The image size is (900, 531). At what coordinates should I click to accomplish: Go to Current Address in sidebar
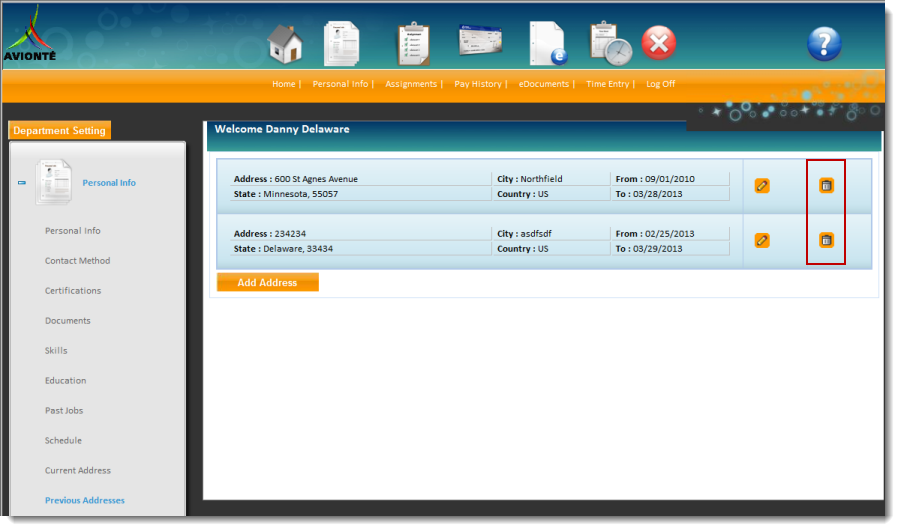[x=78, y=471]
